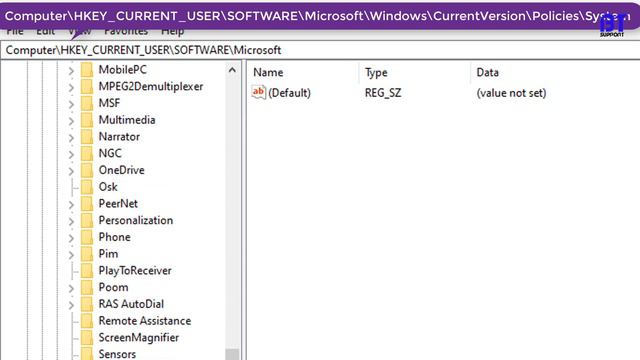Screen dimensions: 640x360
Task: Click the registry path address bar
Action: pyautogui.click(x=320, y=50)
